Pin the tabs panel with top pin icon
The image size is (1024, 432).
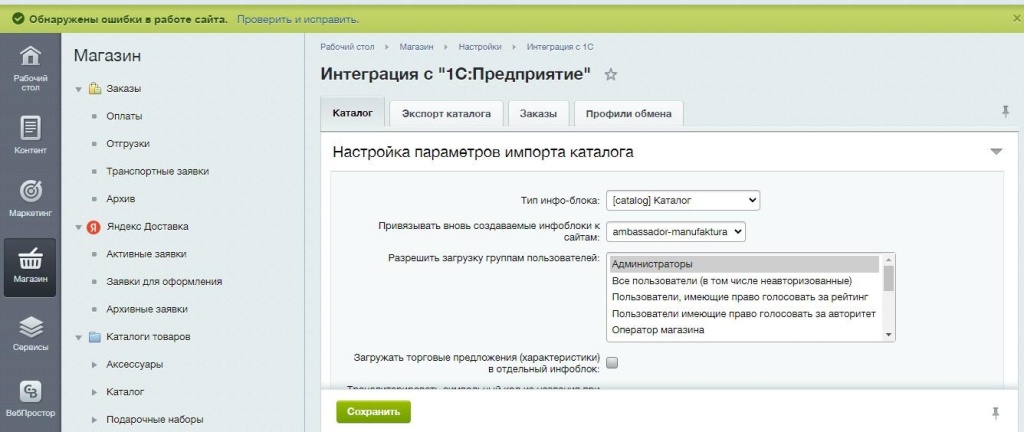pyautogui.click(x=1006, y=112)
